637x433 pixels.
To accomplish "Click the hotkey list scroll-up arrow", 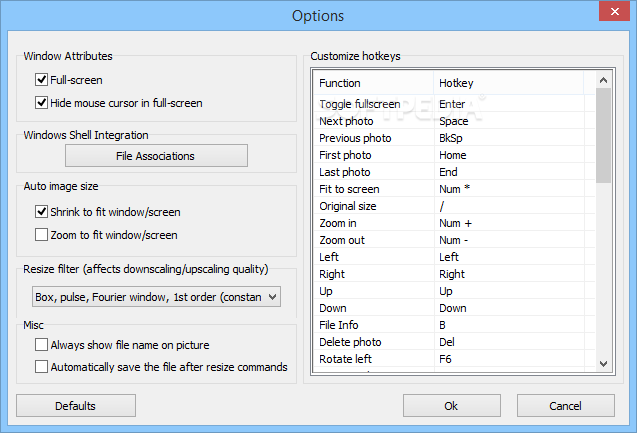I will click(x=604, y=80).
